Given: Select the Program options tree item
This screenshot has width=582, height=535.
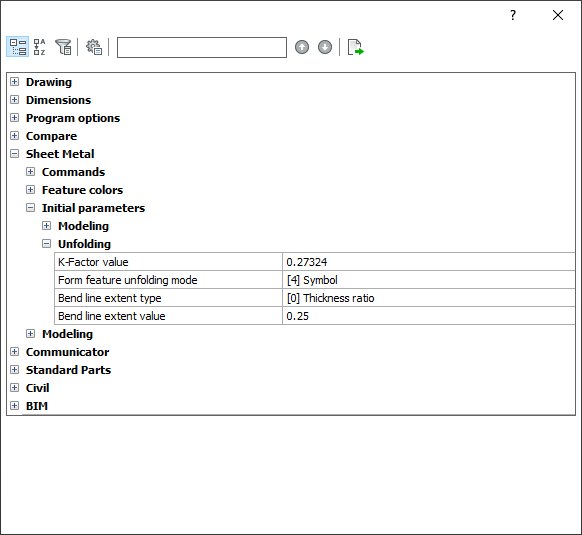Looking at the screenshot, I should [x=73, y=118].
